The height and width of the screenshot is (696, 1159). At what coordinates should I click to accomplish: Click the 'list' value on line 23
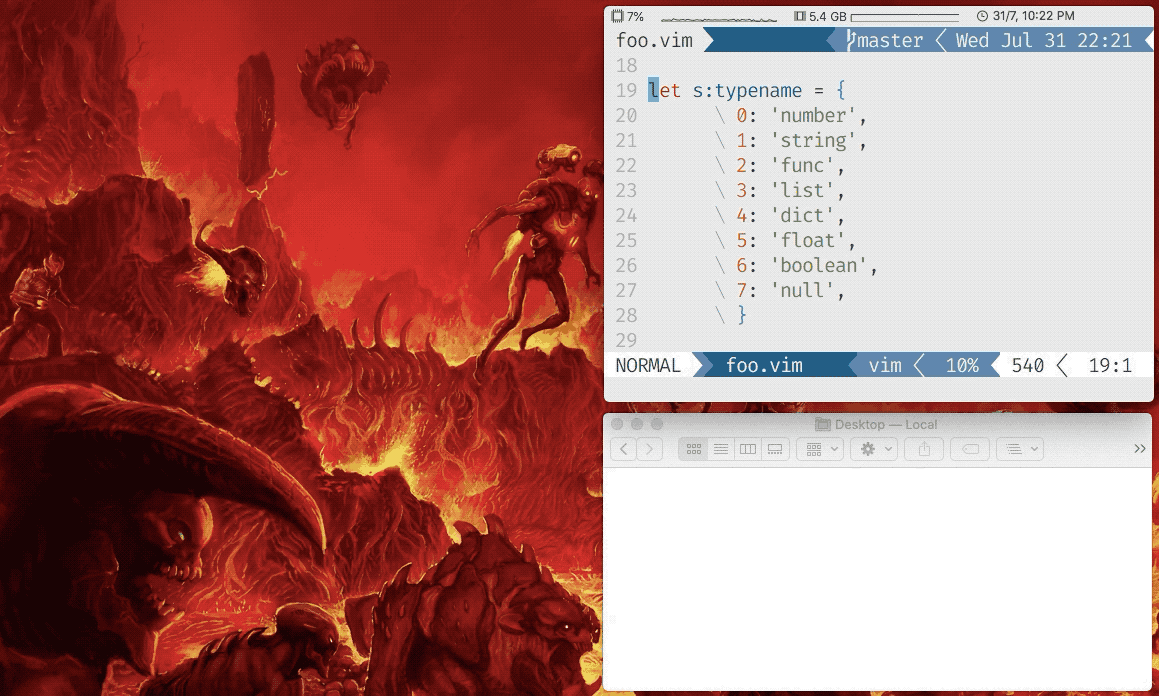tap(802, 191)
